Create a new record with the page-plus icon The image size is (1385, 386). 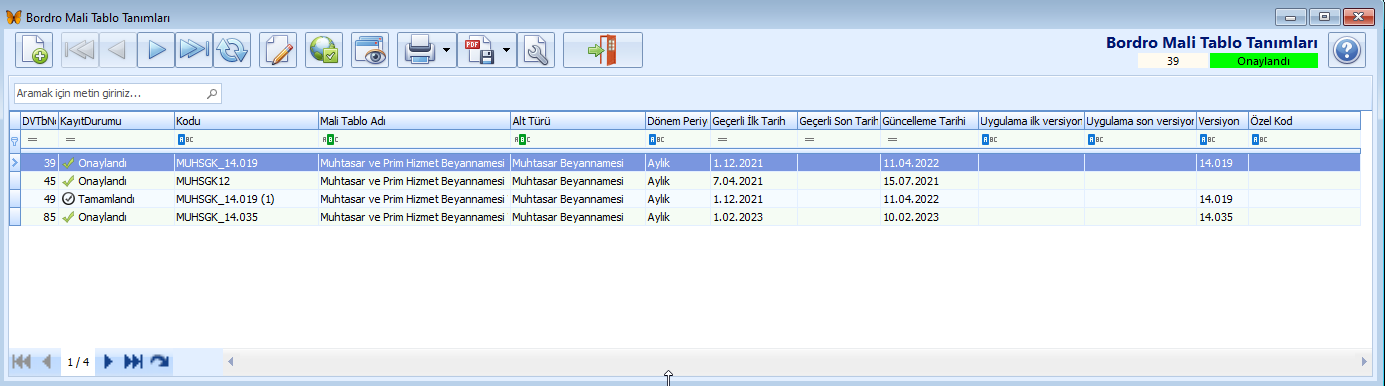35,50
